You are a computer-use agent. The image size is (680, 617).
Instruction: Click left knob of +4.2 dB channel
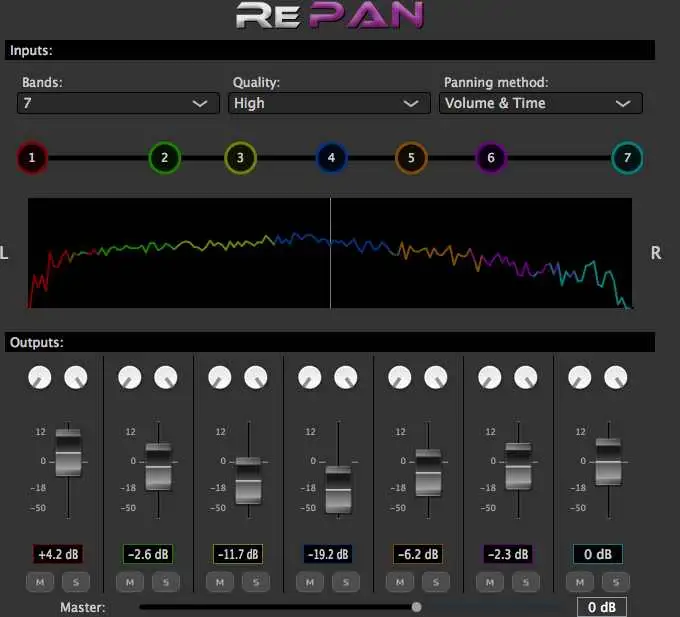[x=39, y=377]
